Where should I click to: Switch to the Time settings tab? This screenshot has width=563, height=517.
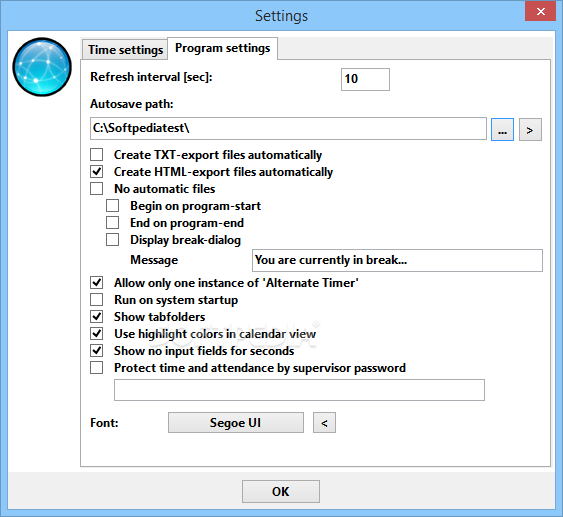point(125,50)
